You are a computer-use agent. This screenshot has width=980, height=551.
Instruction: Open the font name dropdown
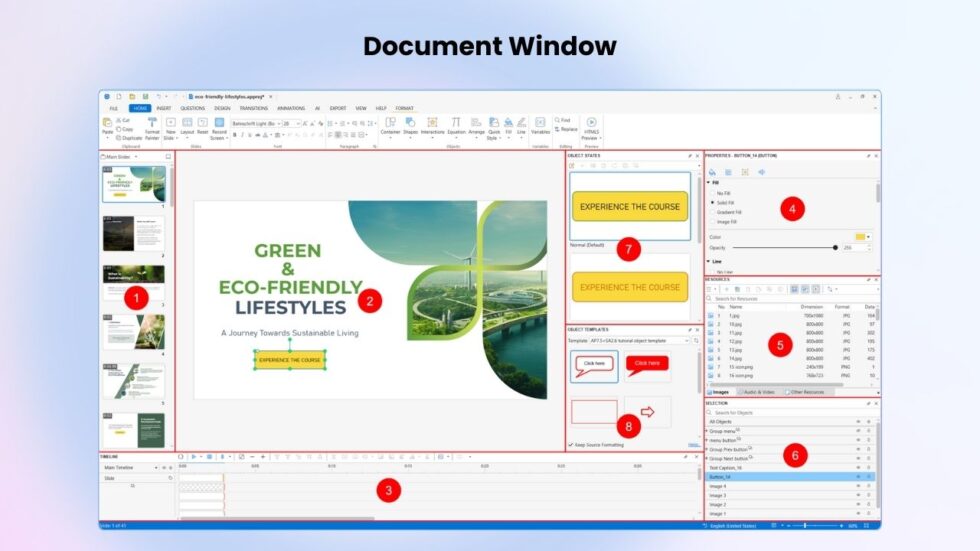pos(278,124)
